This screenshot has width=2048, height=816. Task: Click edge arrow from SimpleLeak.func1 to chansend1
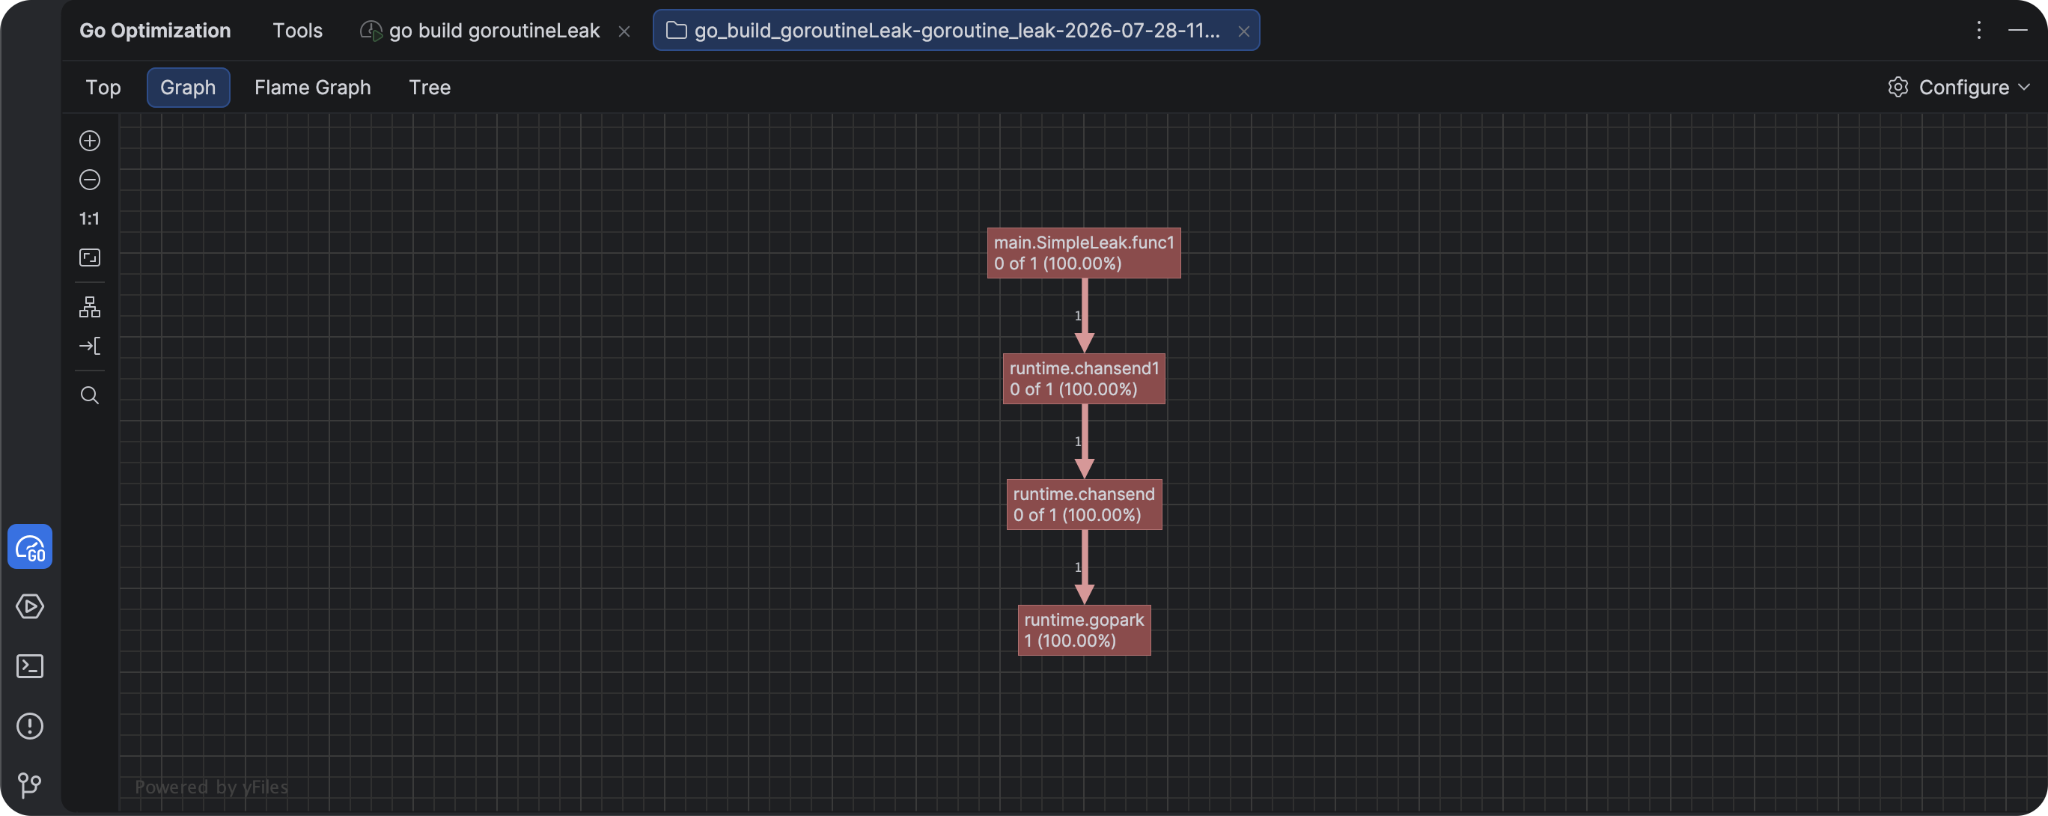[1084, 316]
